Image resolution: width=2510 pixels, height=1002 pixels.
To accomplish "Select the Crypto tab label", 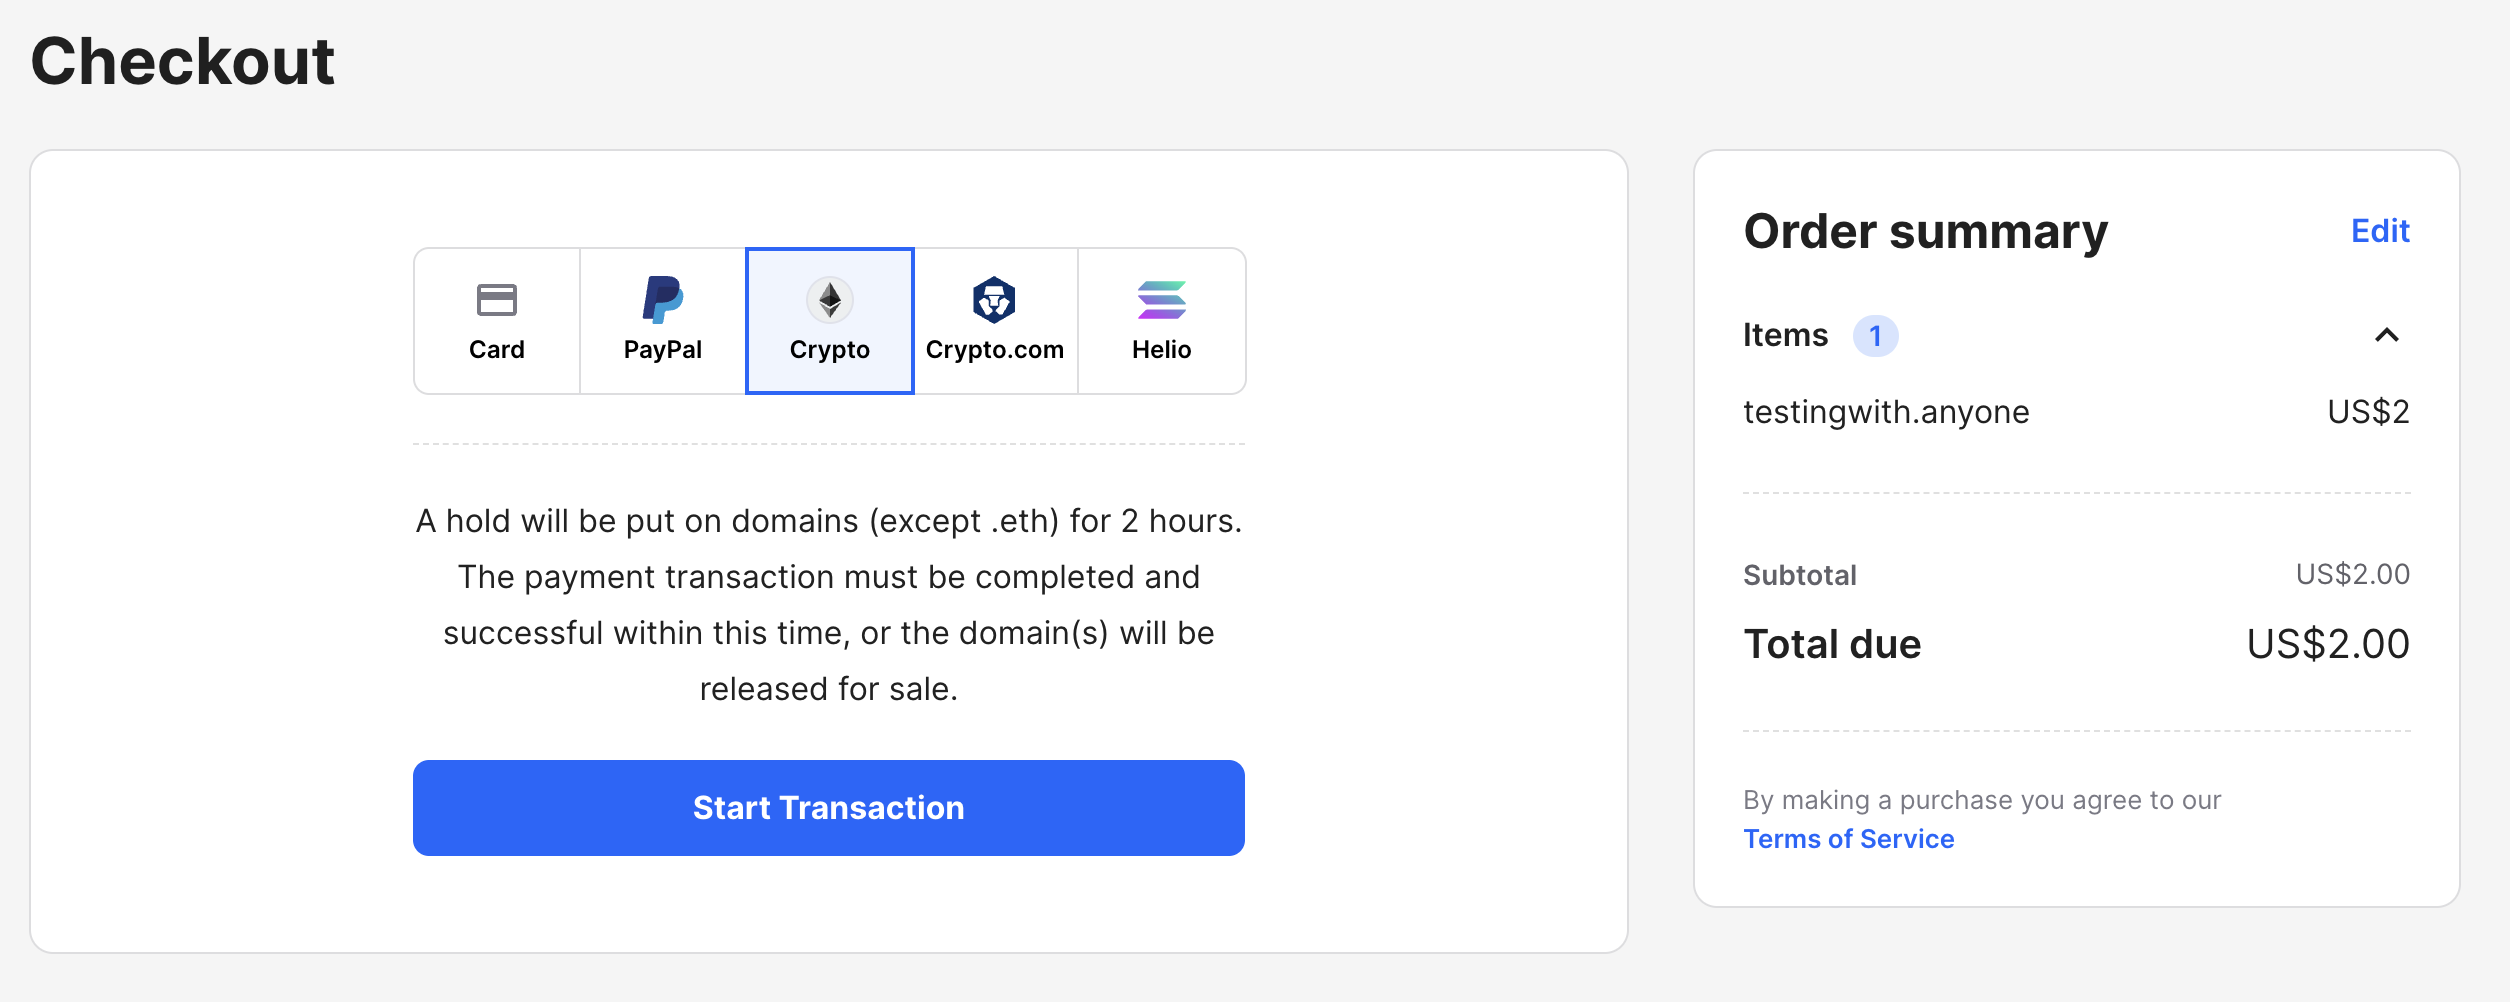I will (829, 350).
